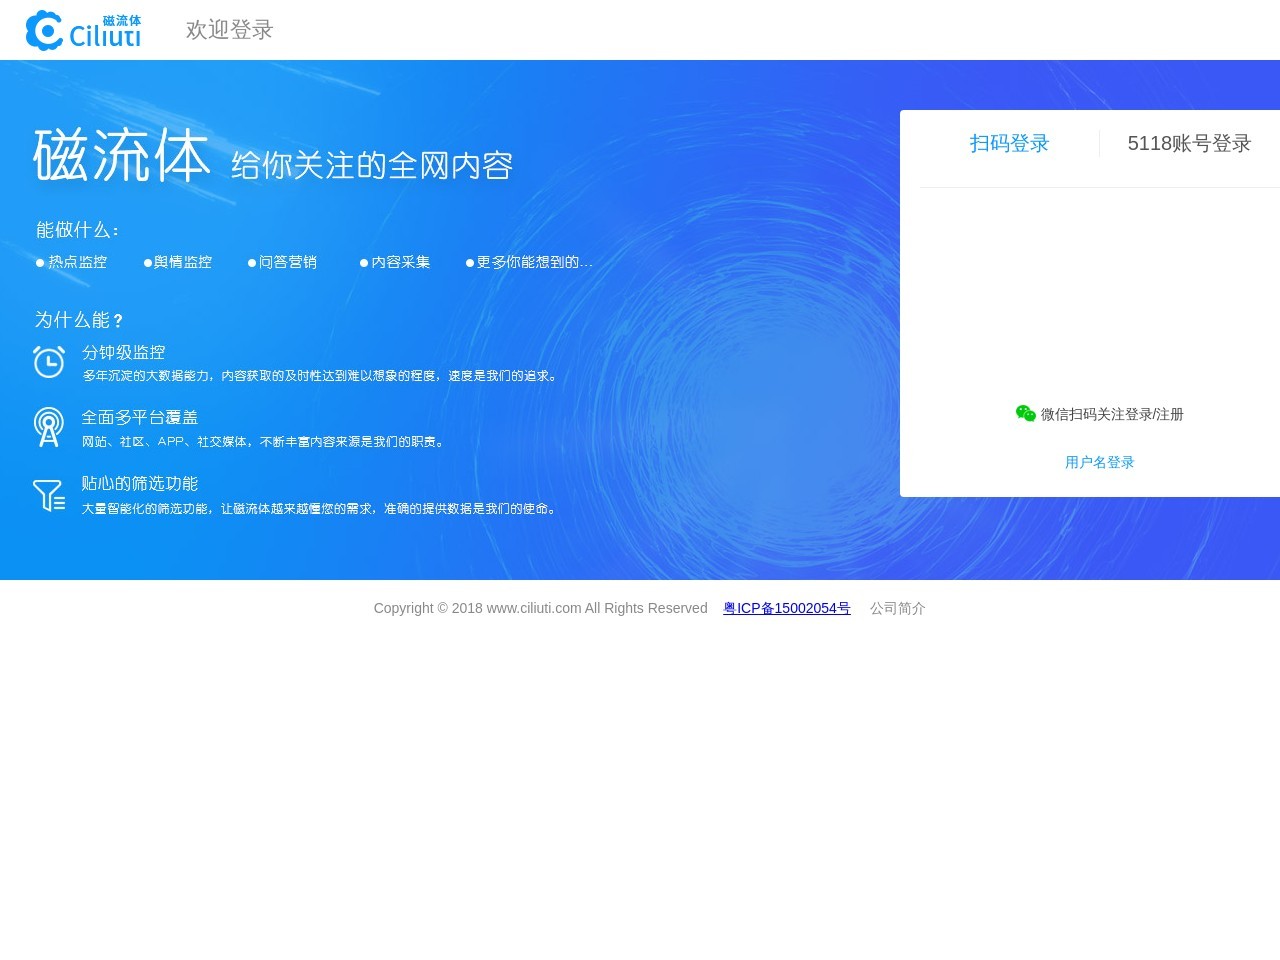Image resolution: width=1280 pixels, height=960 pixels.
Task: Click the description starting with 大量智能化的筛选功能
Action: [320, 508]
